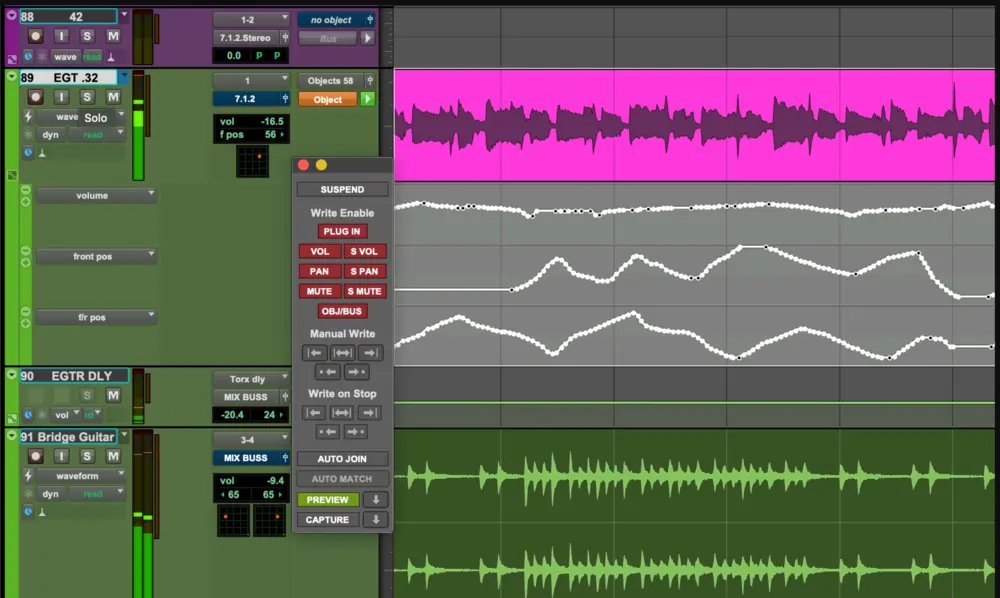Viewport: 1000px width, 598px height.
Task: Open the dyn selector on track 91
Action: point(50,492)
